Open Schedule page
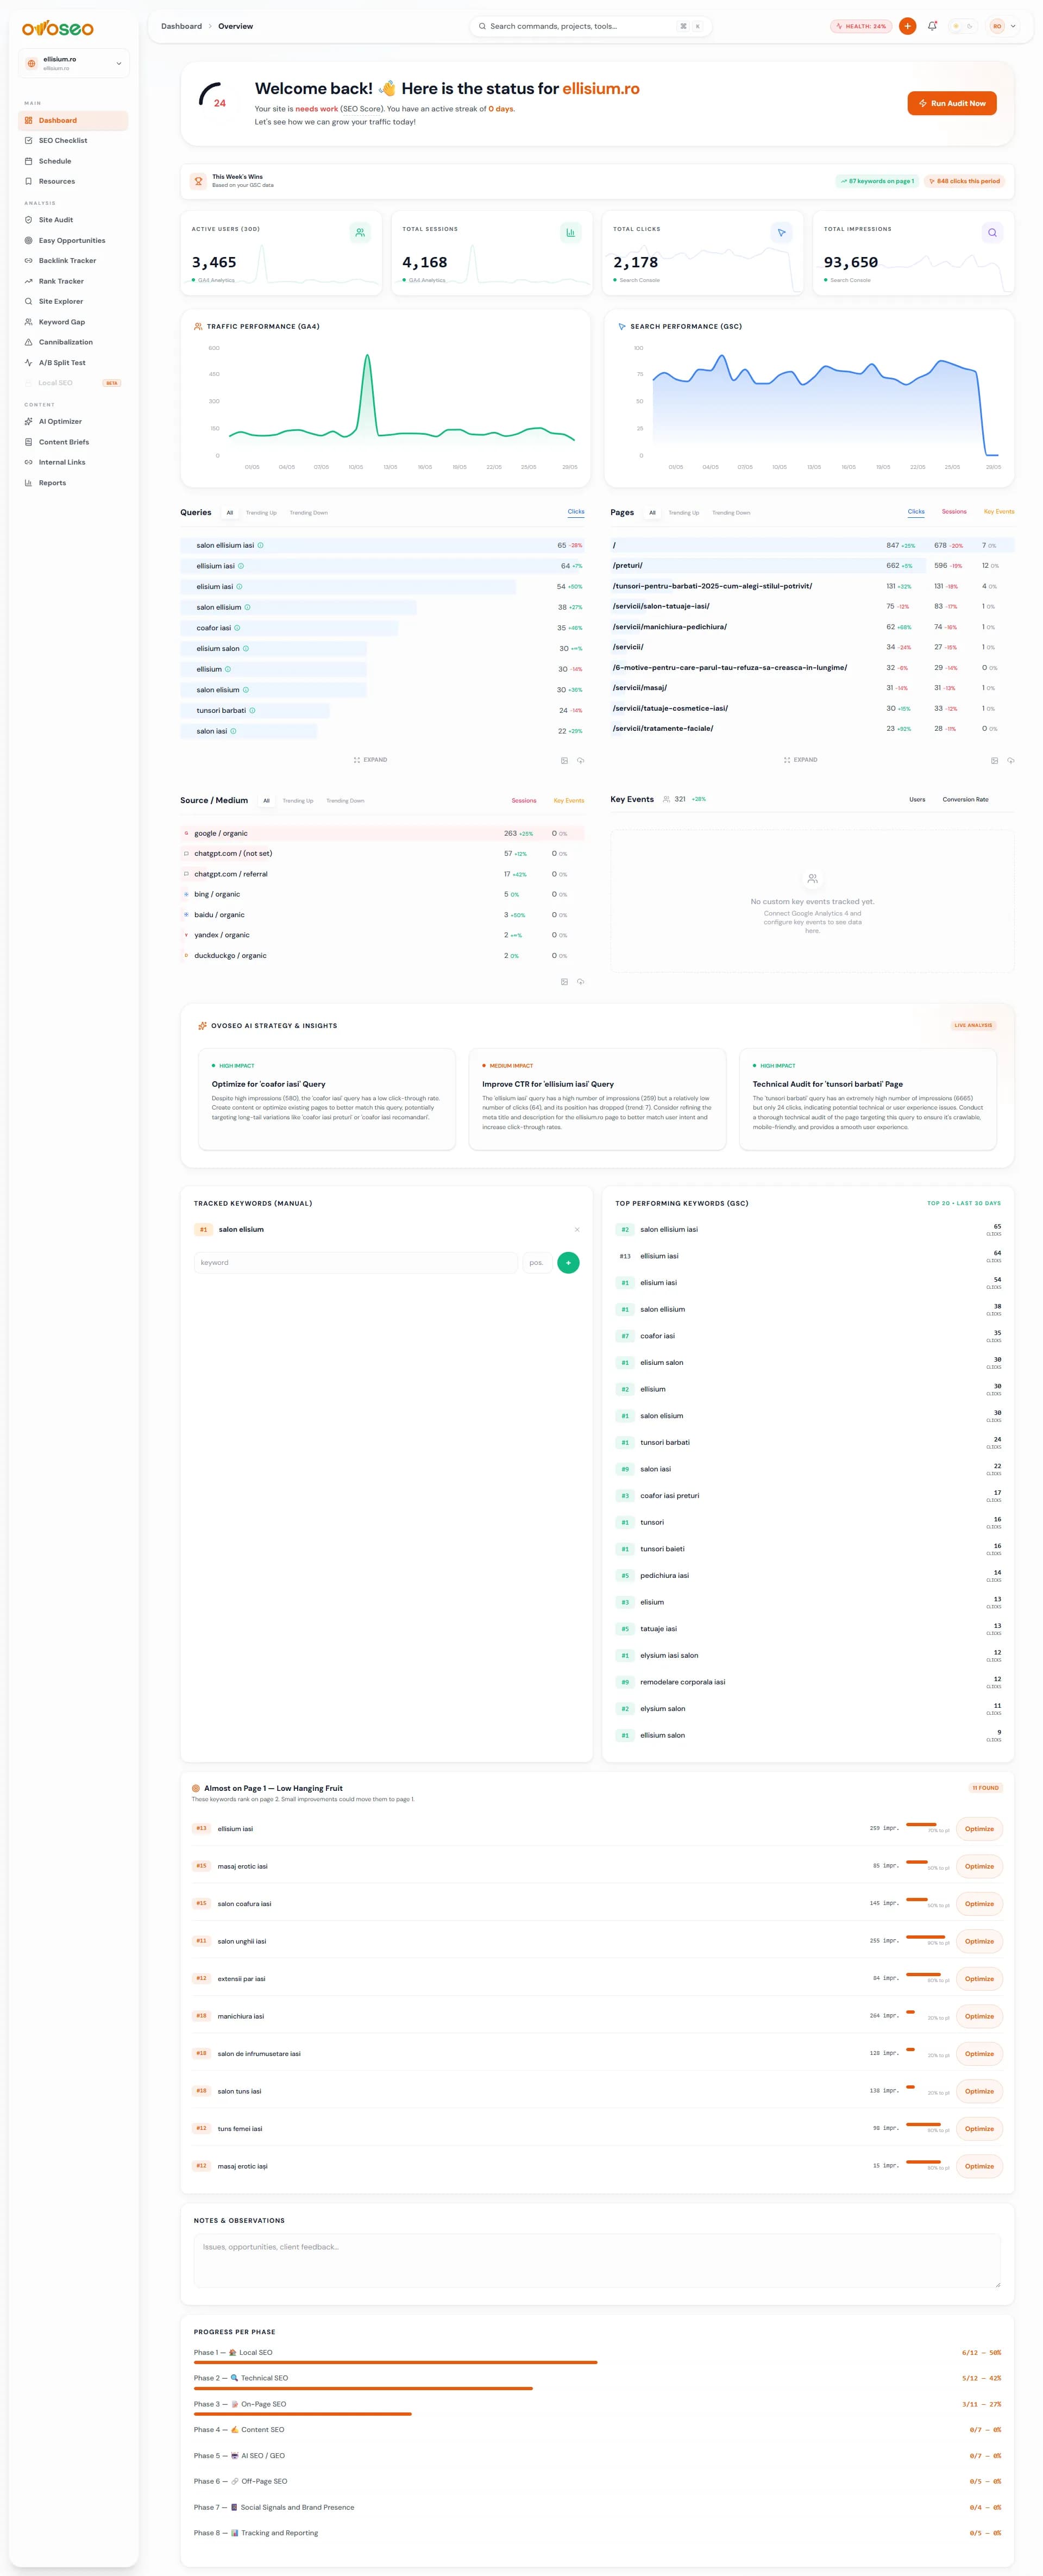Screen dimensions: 1043x2576 click(x=73, y=161)
